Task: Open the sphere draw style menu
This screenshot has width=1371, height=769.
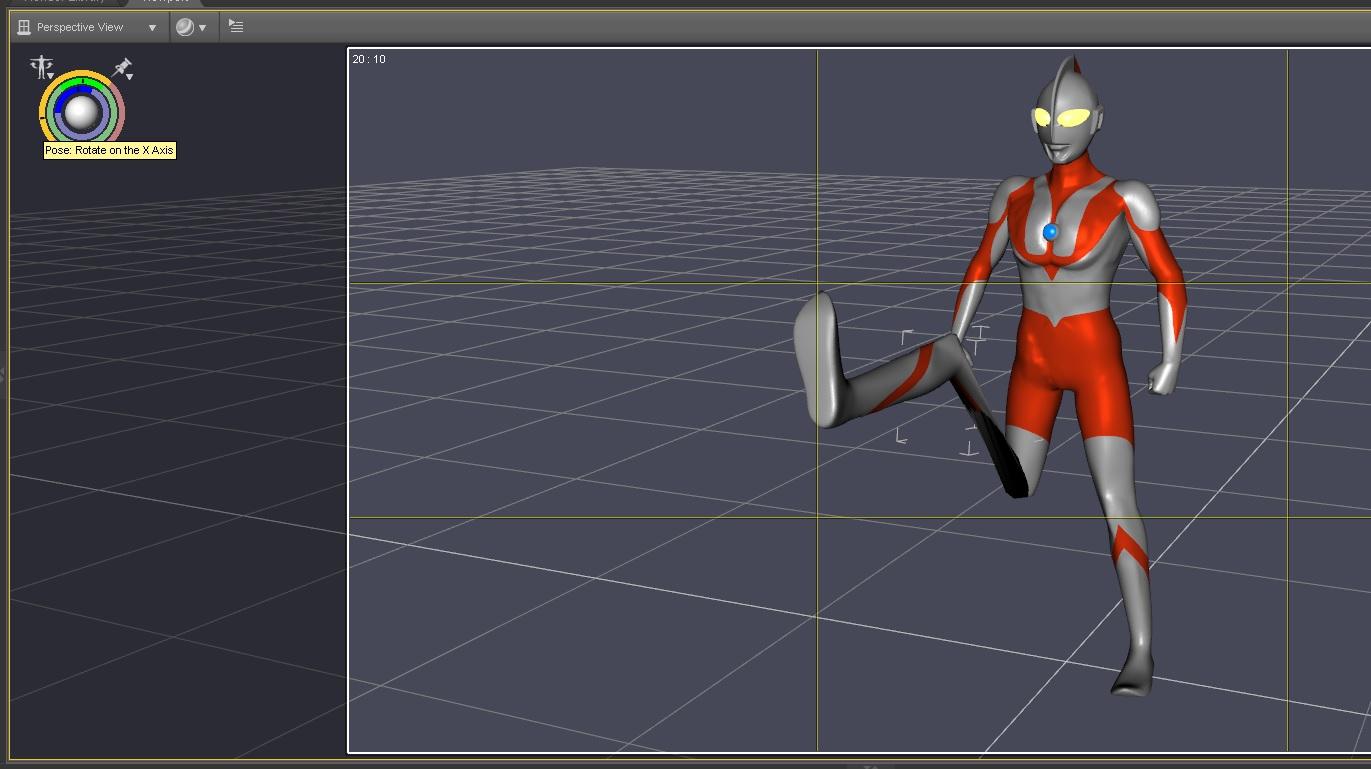Action: (x=191, y=27)
